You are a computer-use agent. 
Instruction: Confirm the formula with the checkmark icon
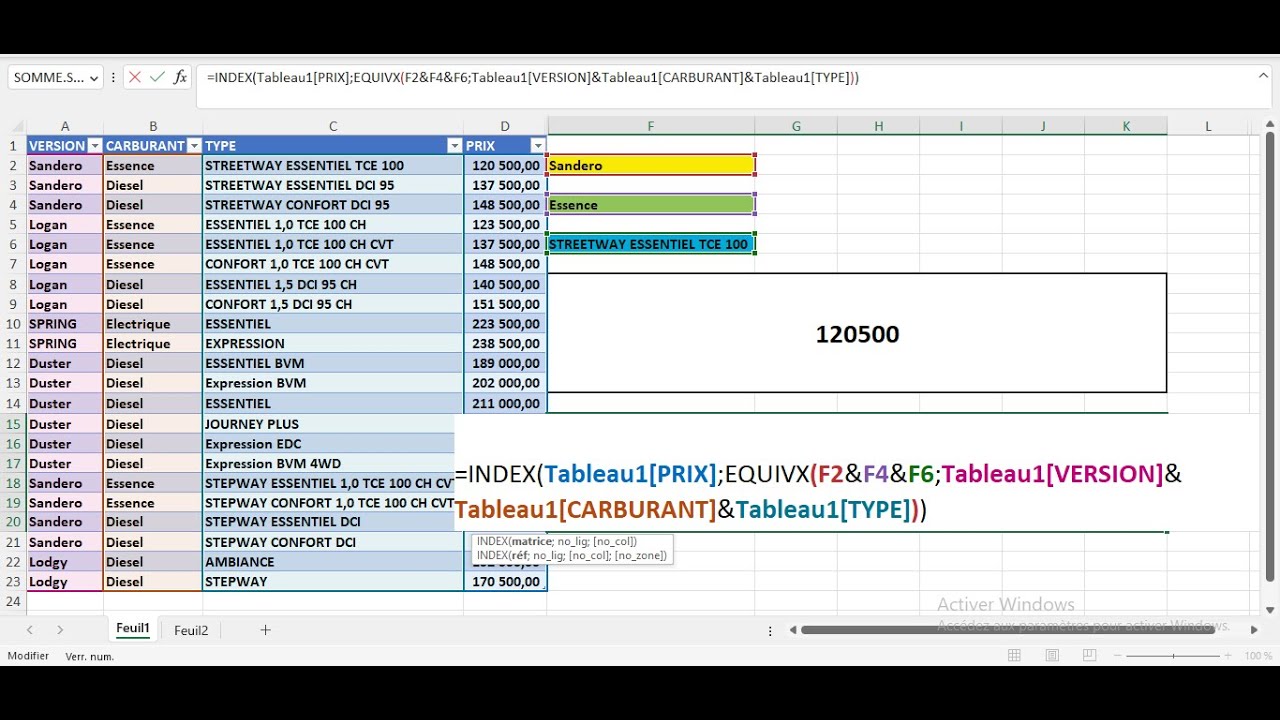pos(157,77)
